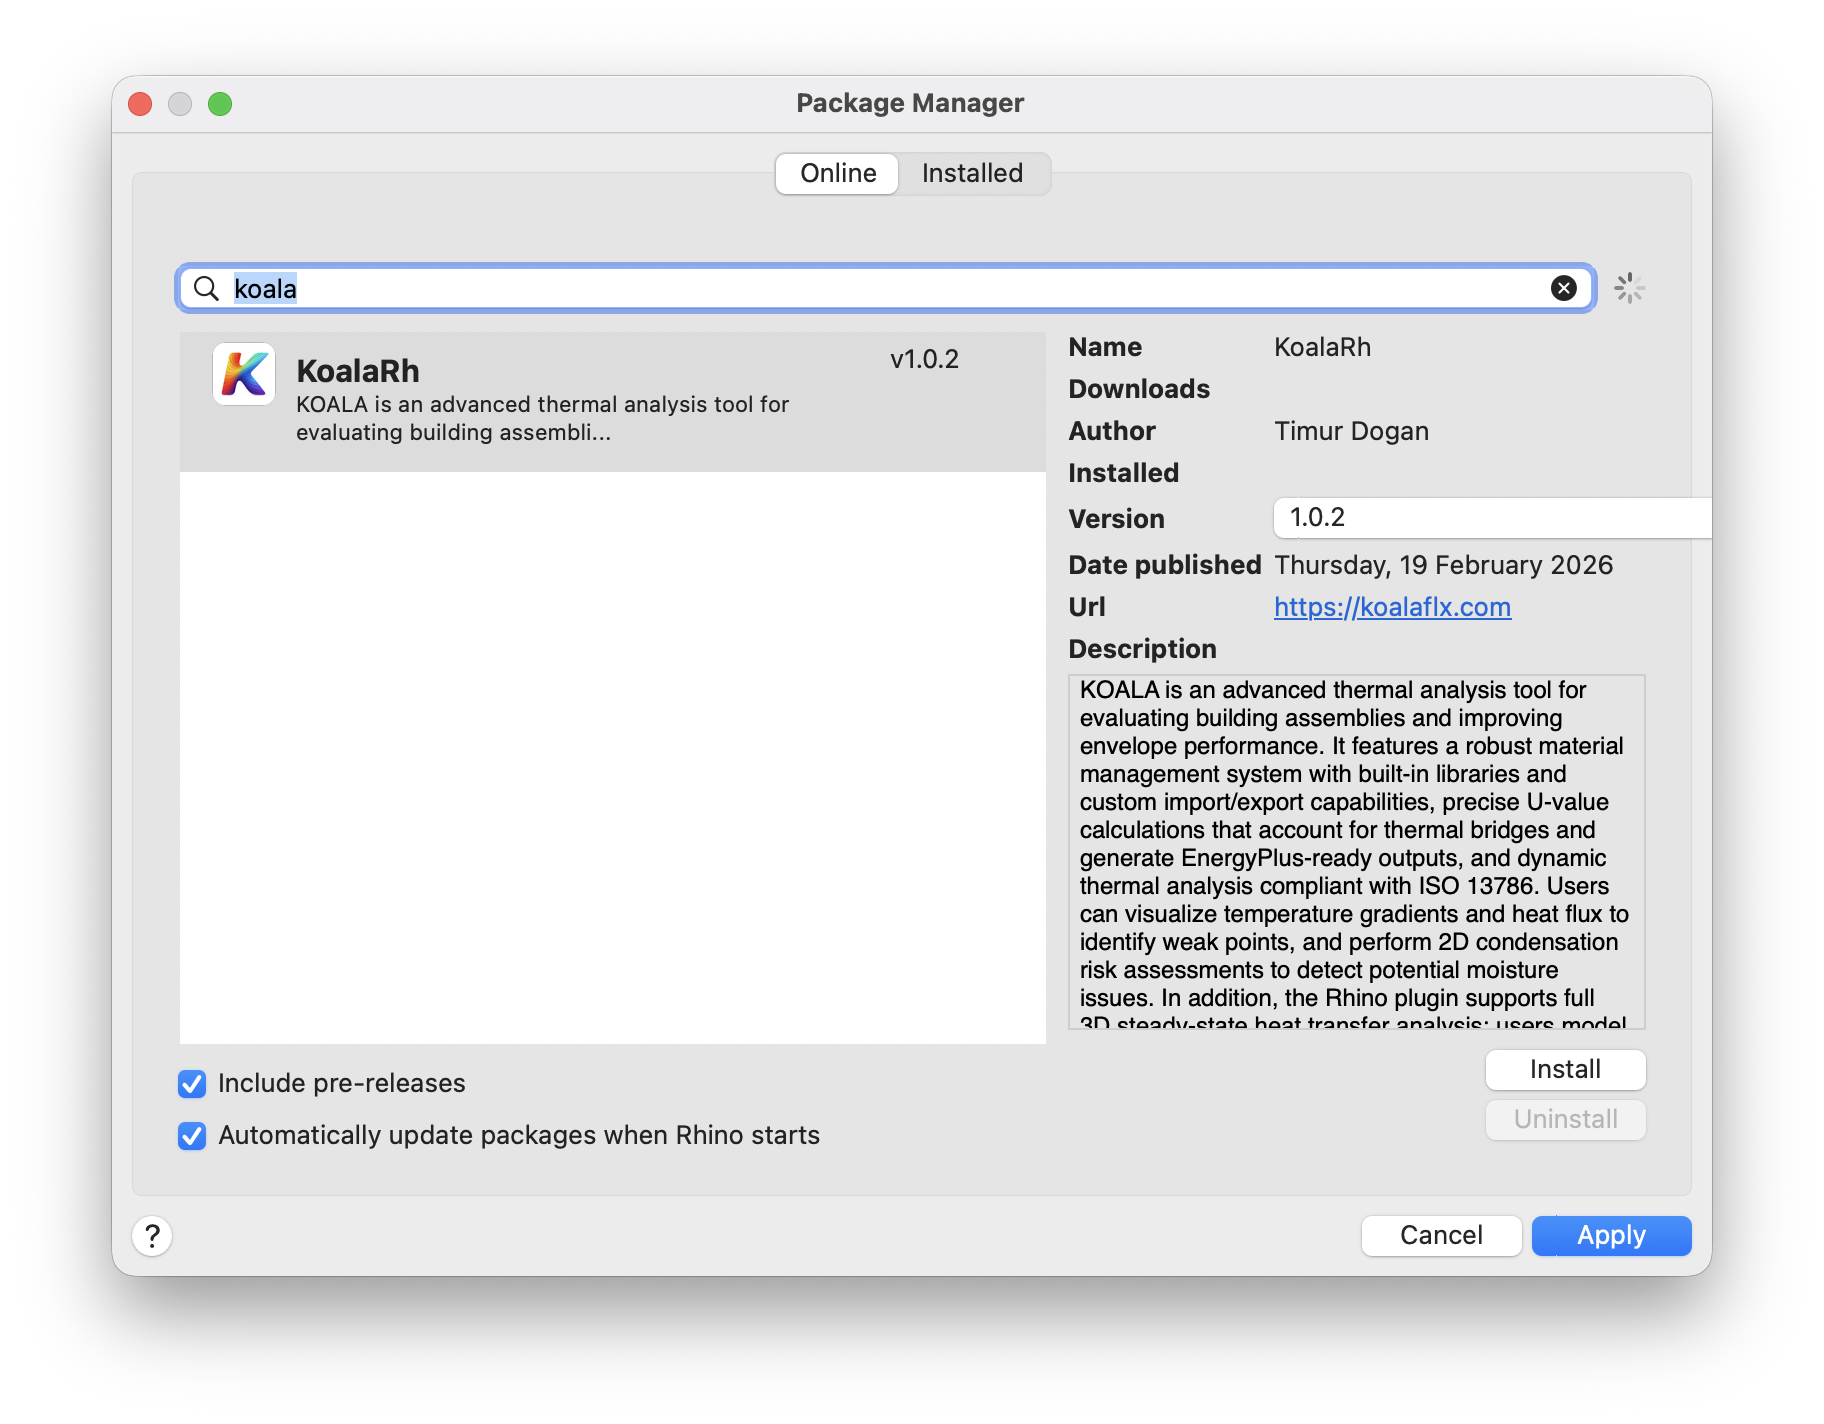Click the loading spinner beside the search bar
The width and height of the screenshot is (1824, 1424).
click(x=1630, y=287)
